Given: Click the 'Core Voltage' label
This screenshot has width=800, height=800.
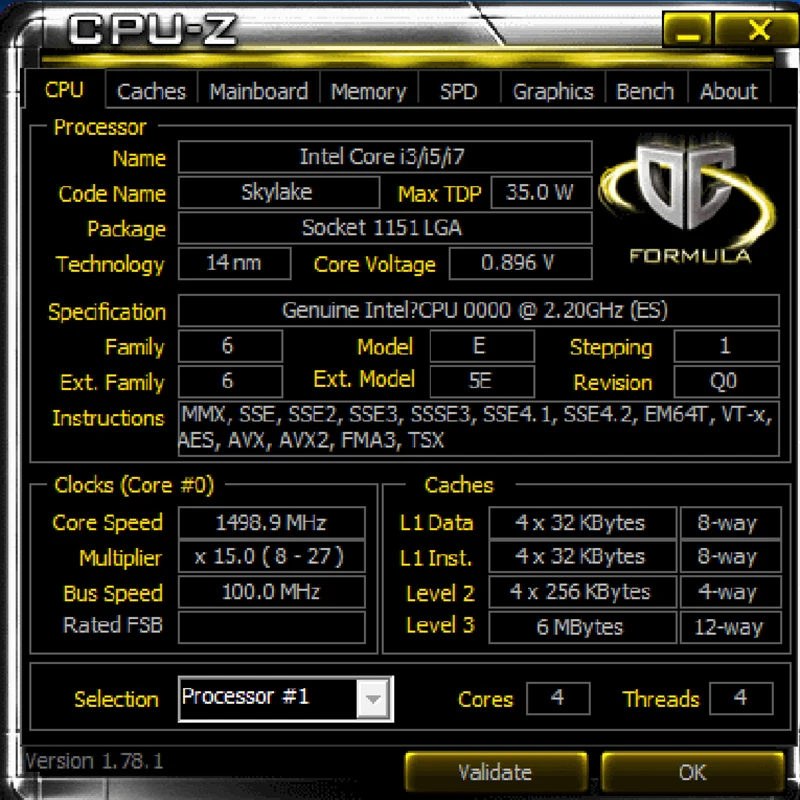Looking at the screenshot, I should coord(375,264).
